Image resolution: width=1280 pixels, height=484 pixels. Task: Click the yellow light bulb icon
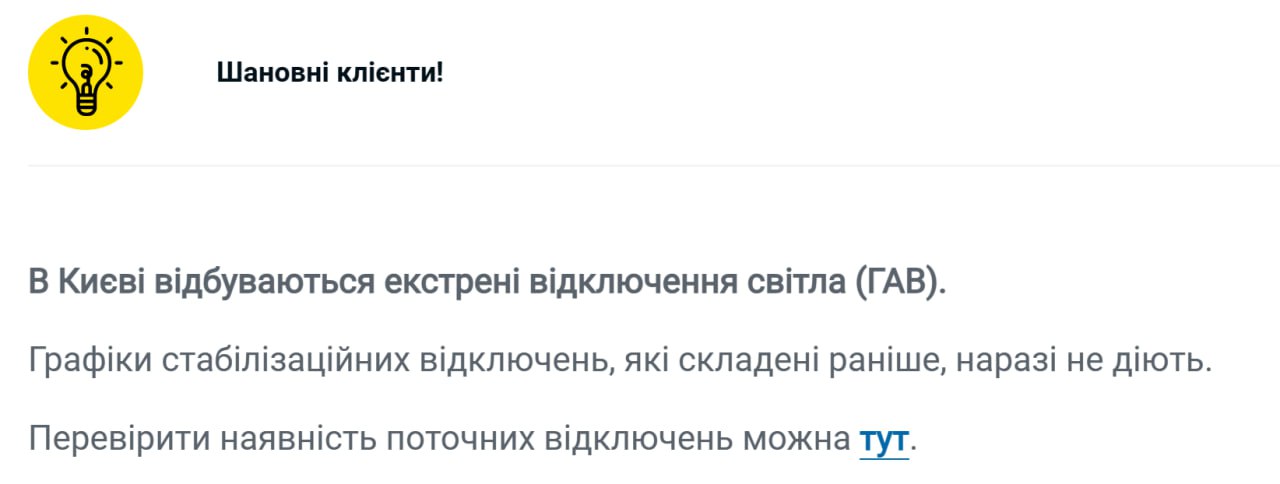pos(86,72)
